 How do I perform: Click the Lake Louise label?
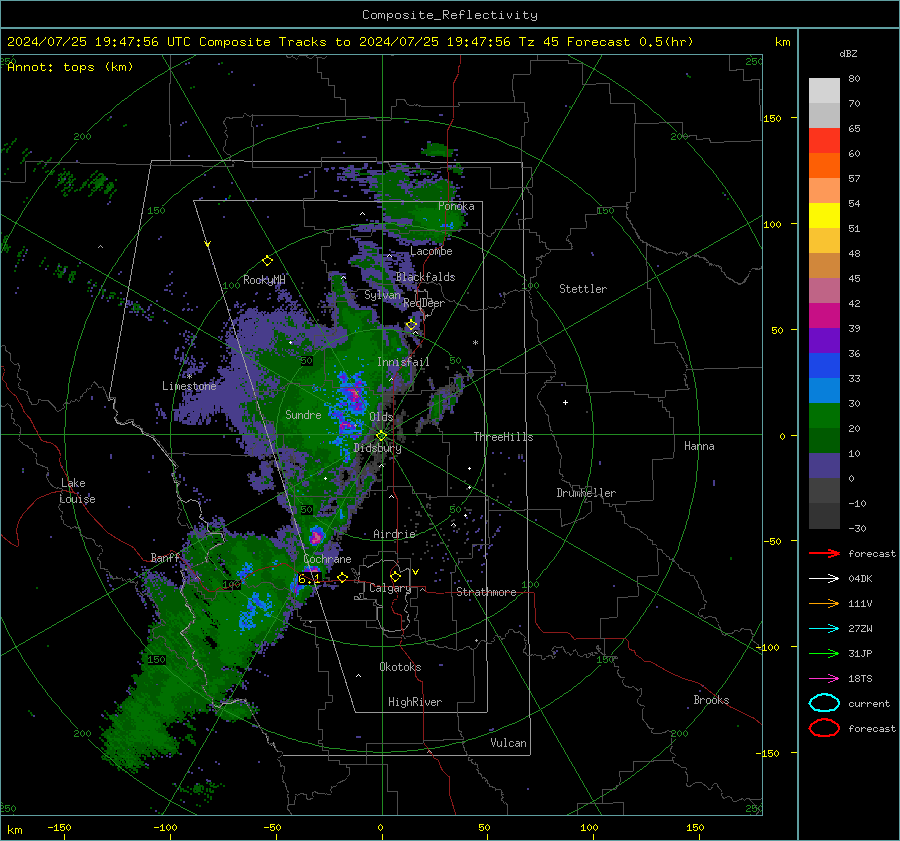pos(77,491)
